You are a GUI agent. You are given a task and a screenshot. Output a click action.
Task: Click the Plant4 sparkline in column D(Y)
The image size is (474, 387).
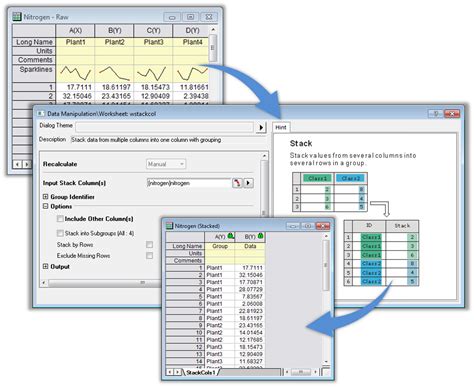pos(192,73)
